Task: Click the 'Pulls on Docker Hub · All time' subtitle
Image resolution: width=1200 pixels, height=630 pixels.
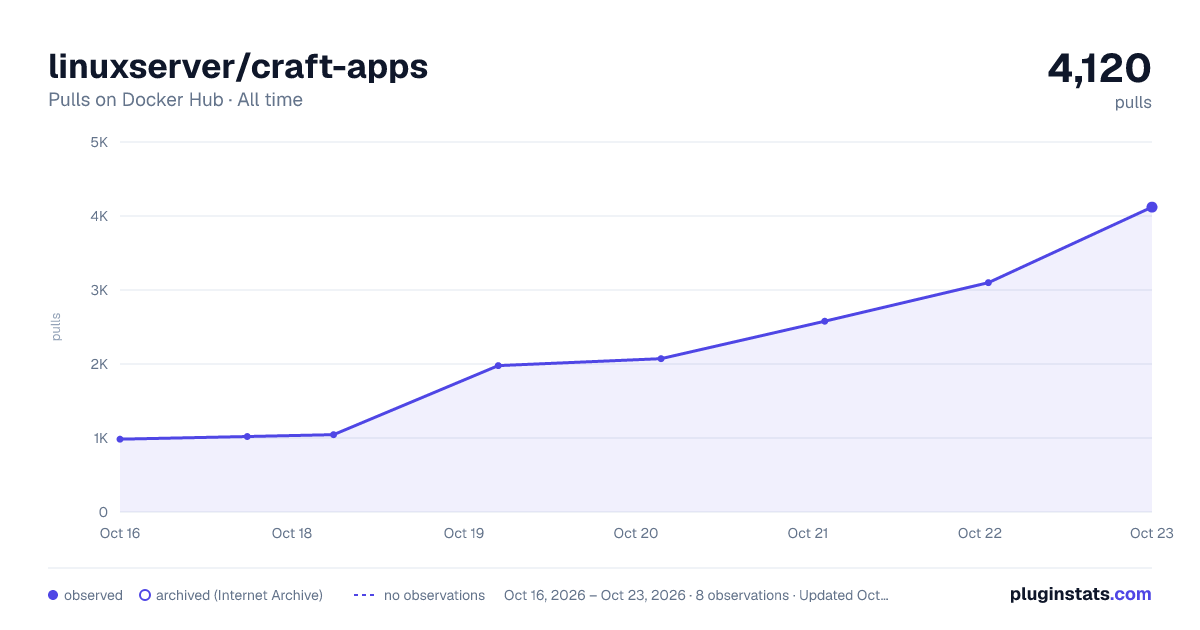Action: click(x=175, y=100)
